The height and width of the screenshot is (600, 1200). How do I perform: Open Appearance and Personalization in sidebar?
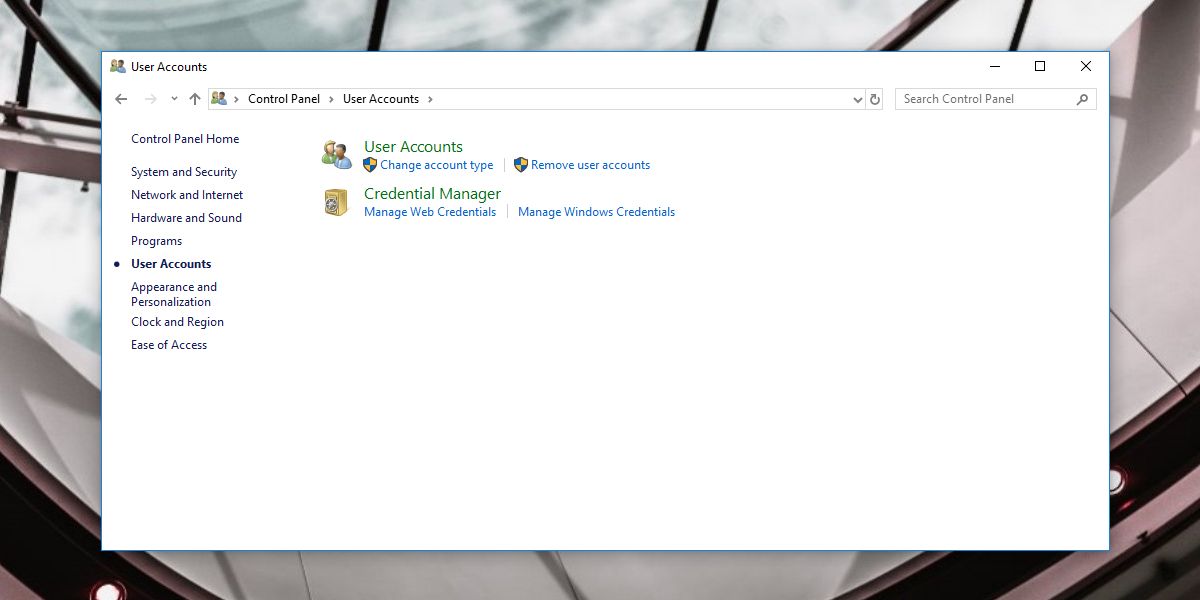point(174,294)
